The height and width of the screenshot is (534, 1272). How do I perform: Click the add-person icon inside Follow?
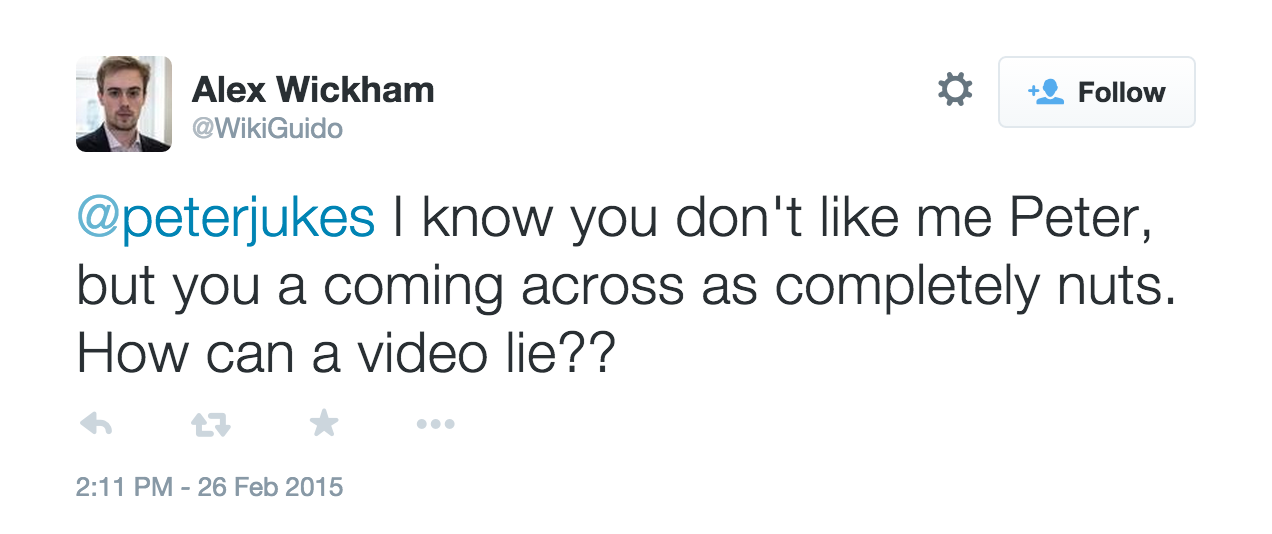(x=1045, y=92)
